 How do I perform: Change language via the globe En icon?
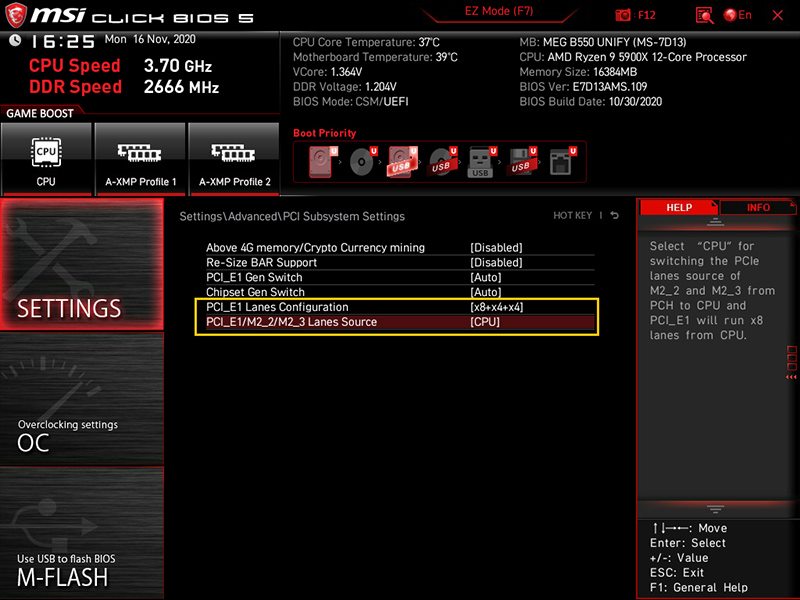point(738,15)
